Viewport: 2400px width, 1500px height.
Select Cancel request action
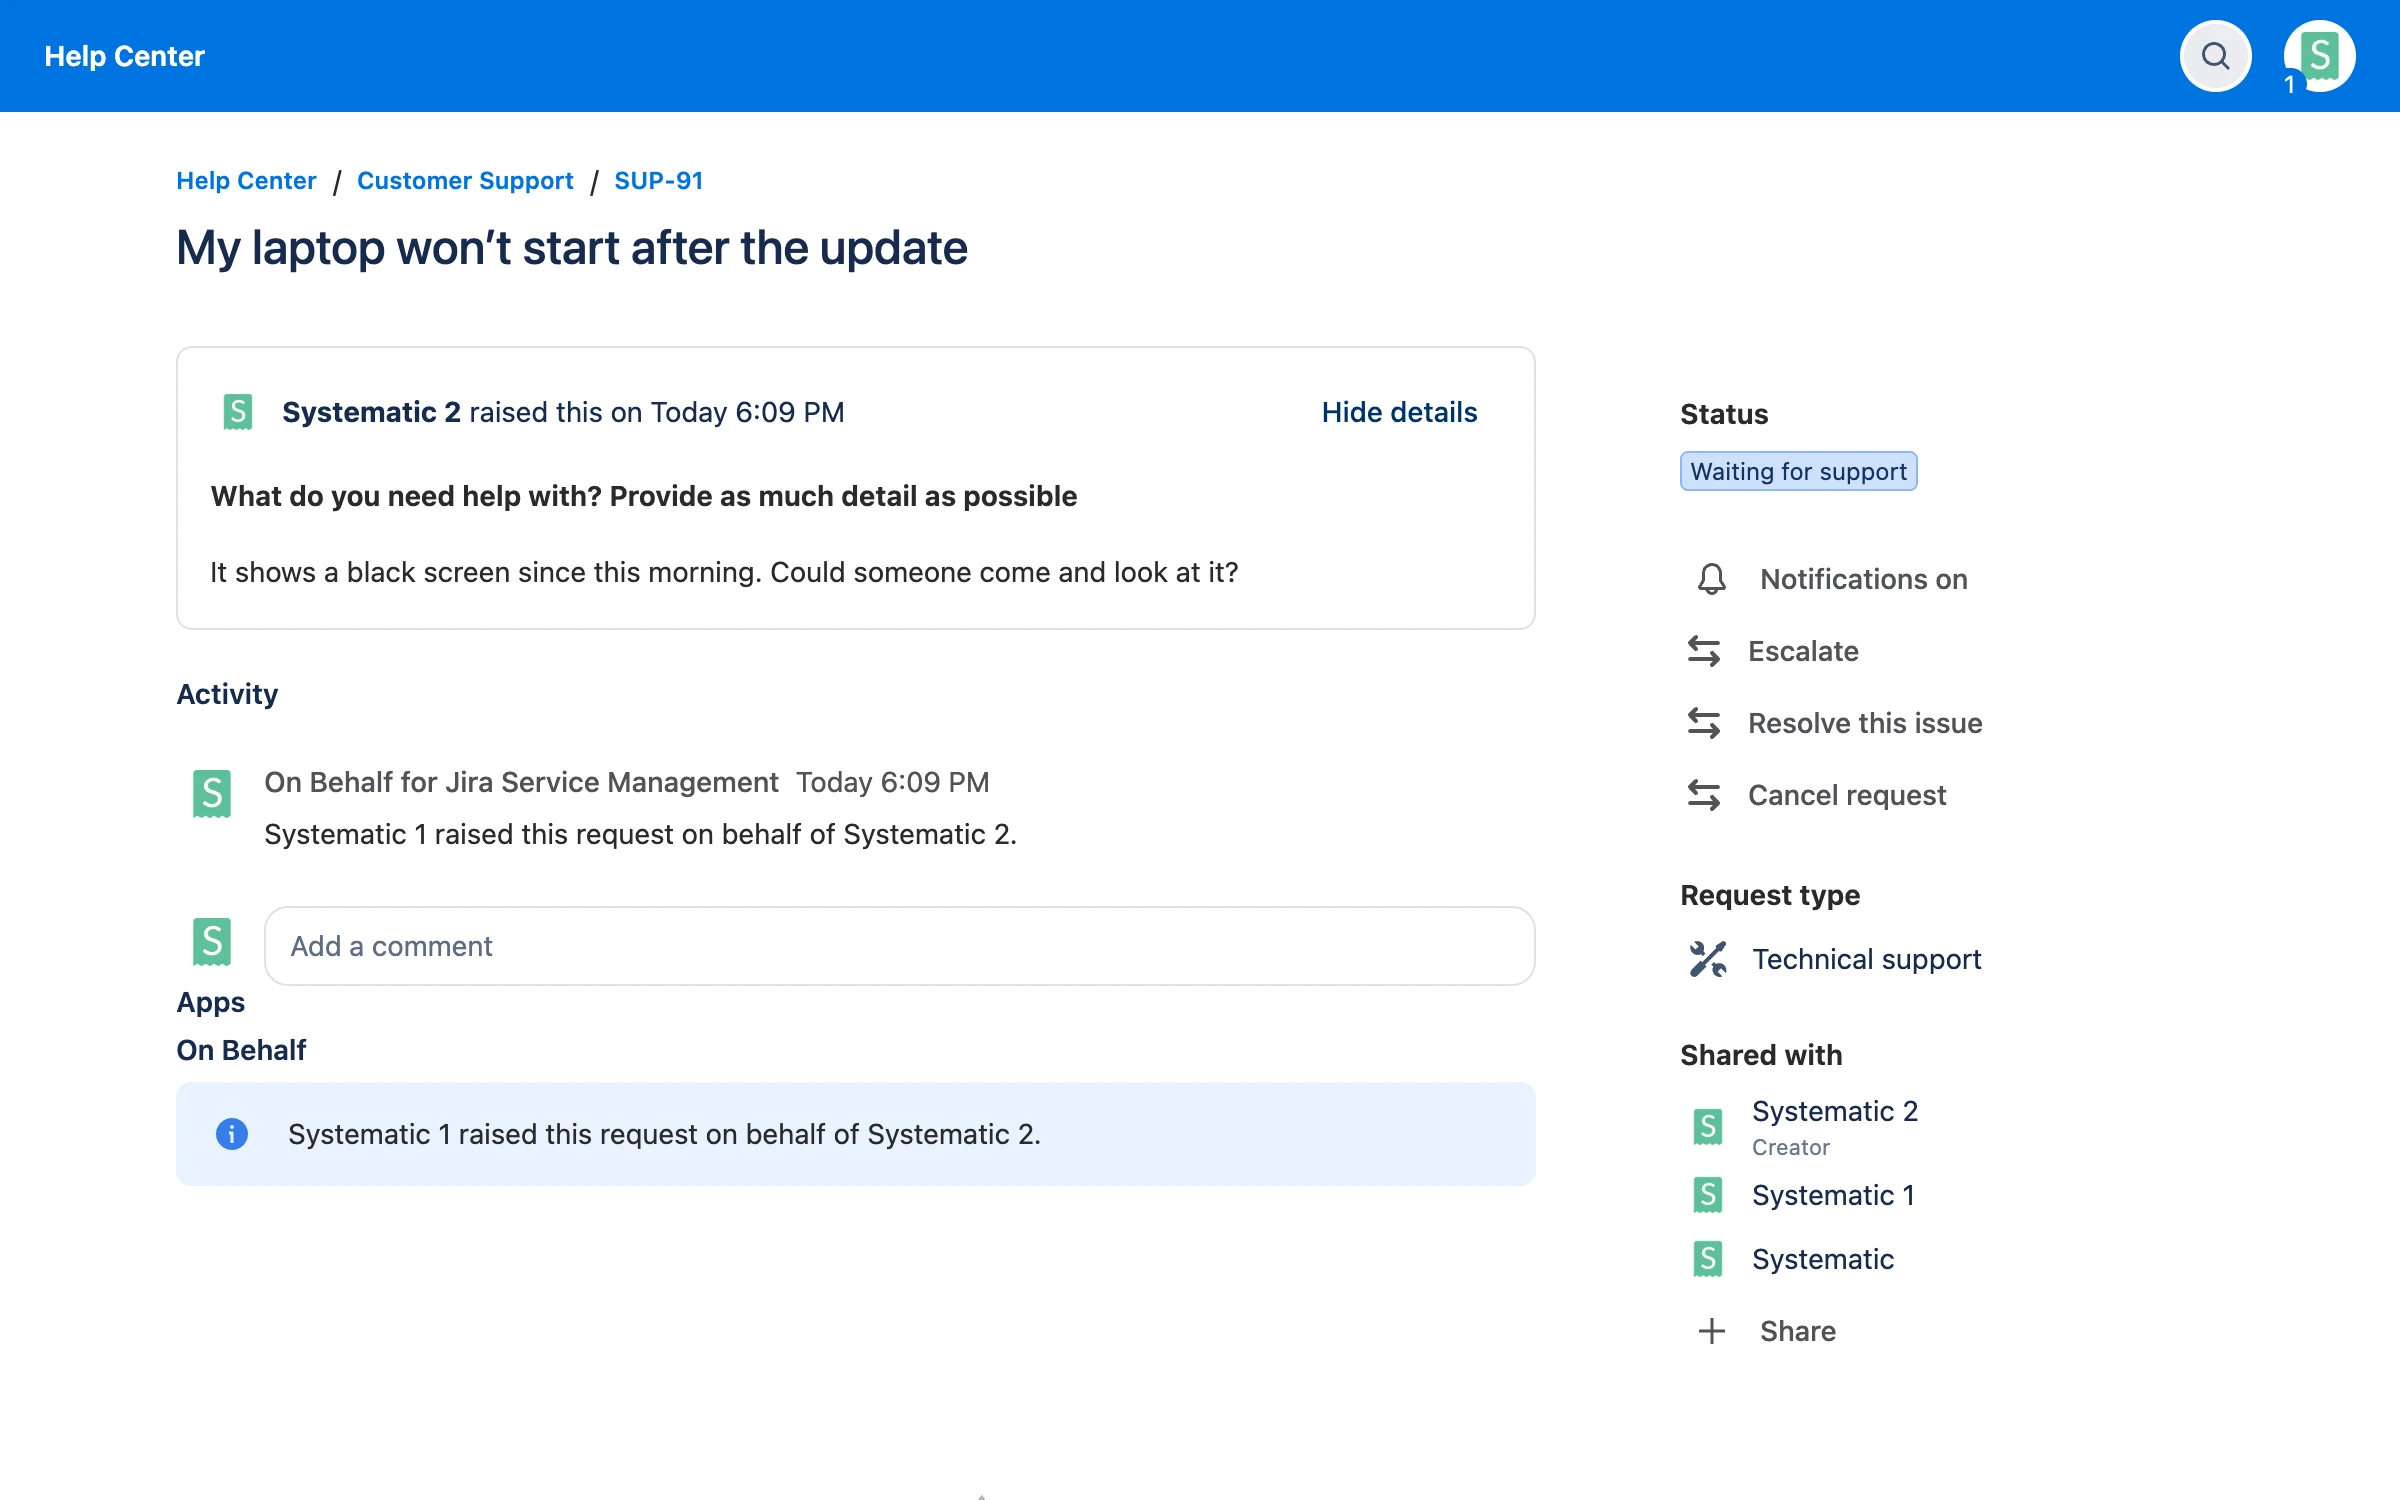tap(1847, 795)
